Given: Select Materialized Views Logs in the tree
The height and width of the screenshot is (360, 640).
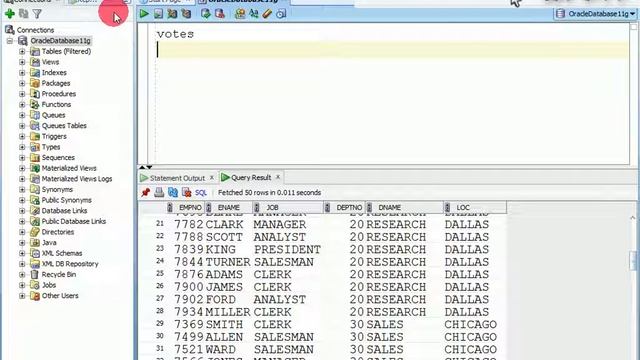Looking at the screenshot, I should pos(77,179).
